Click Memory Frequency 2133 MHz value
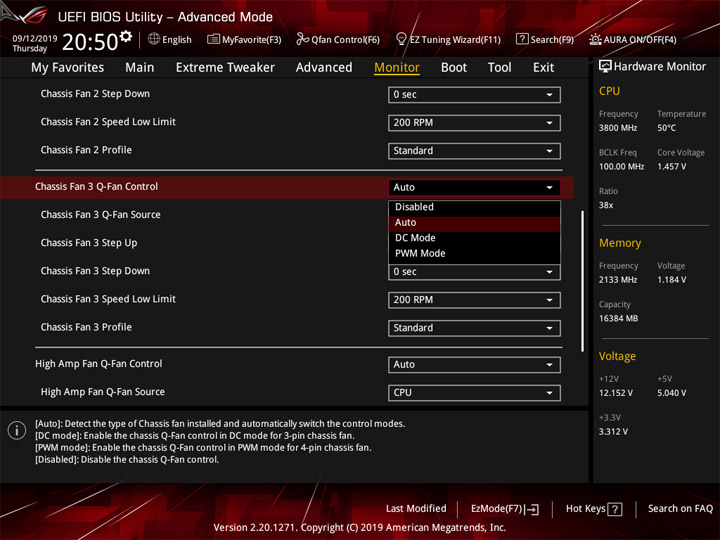Screen dimensions: 720x540 coord(618,280)
